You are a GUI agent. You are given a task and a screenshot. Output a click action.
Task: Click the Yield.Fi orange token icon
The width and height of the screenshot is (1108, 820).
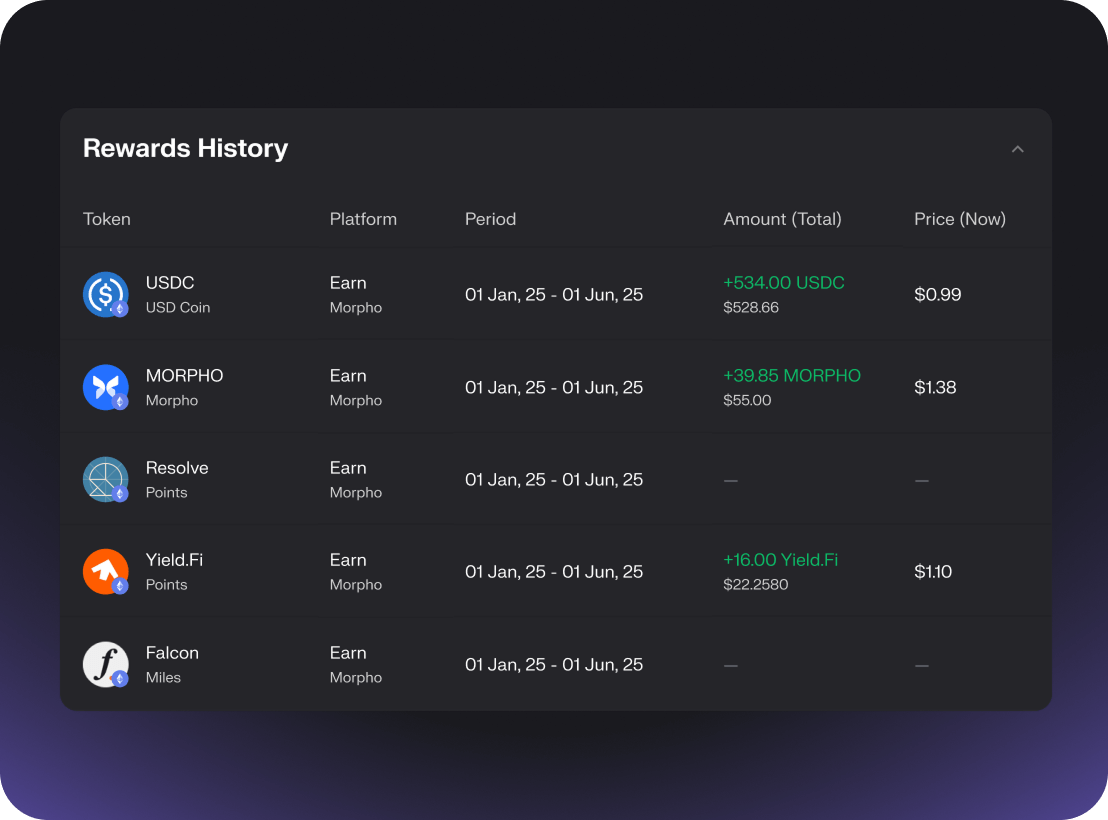[x=105, y=571]
